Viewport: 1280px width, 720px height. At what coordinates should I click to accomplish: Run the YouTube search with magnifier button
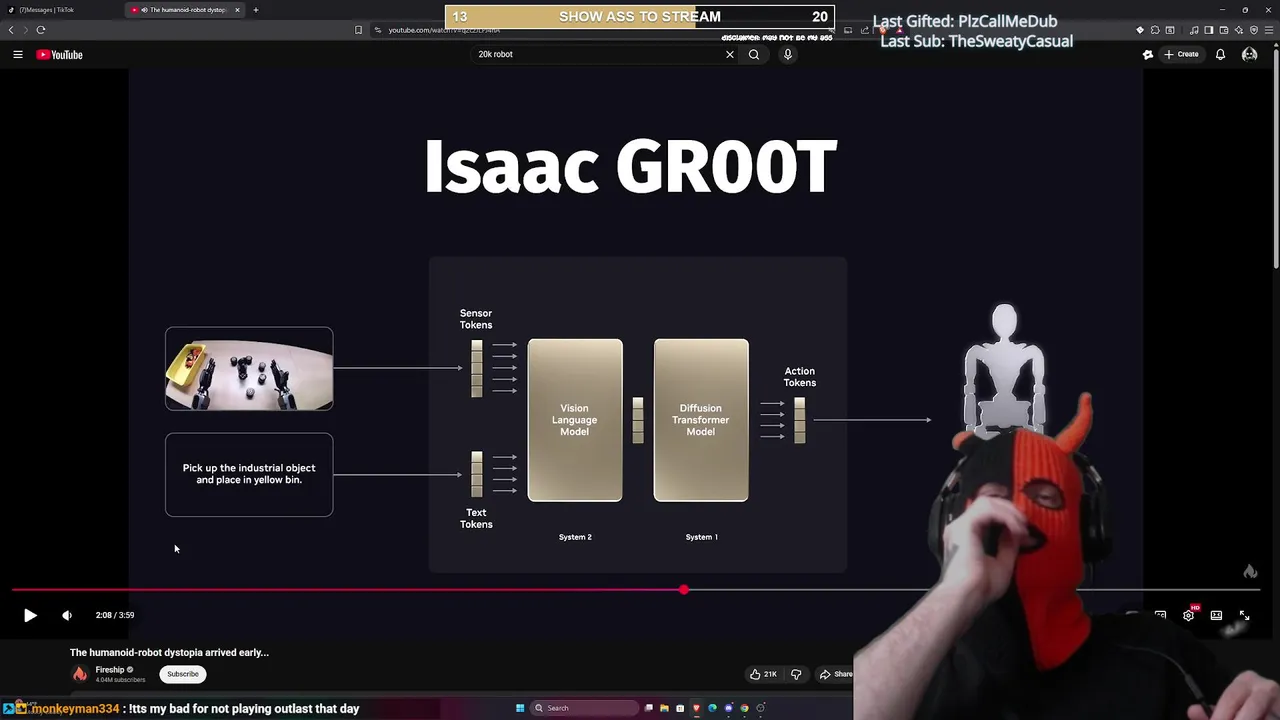[754, 54]
